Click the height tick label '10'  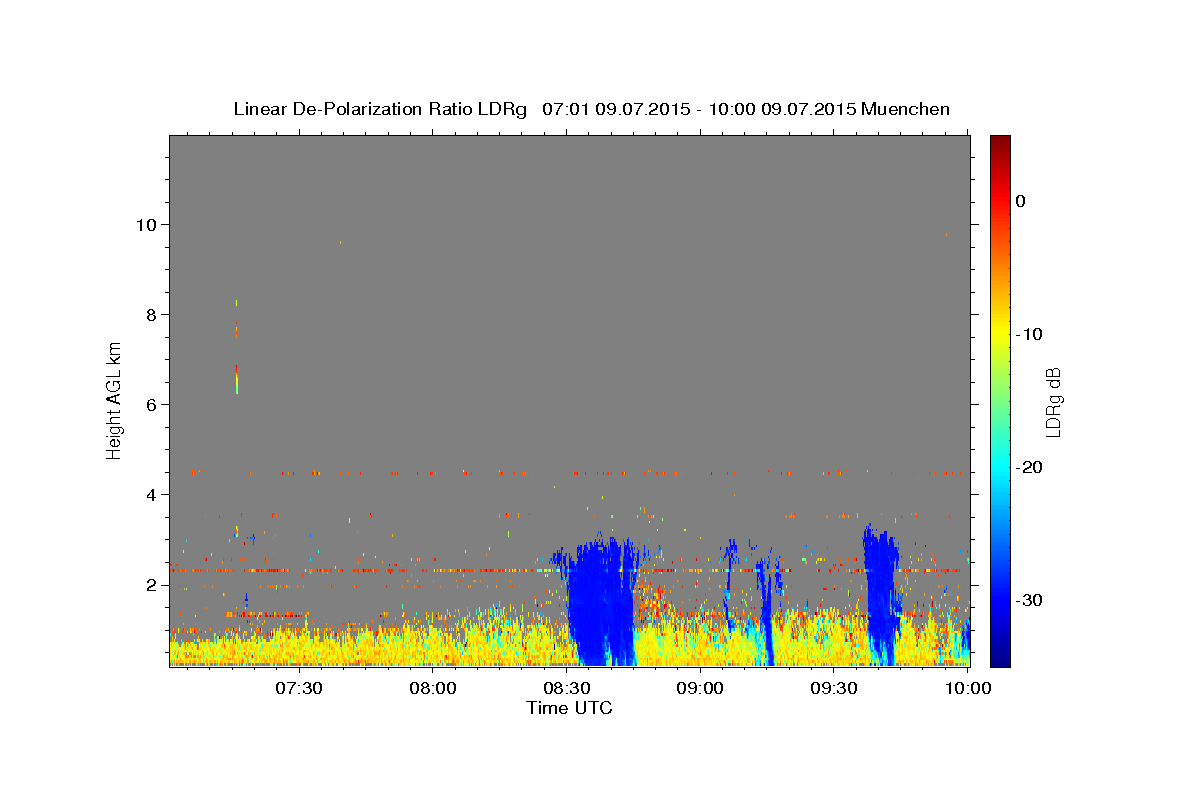pyautogui.click(x=148, y=225)
